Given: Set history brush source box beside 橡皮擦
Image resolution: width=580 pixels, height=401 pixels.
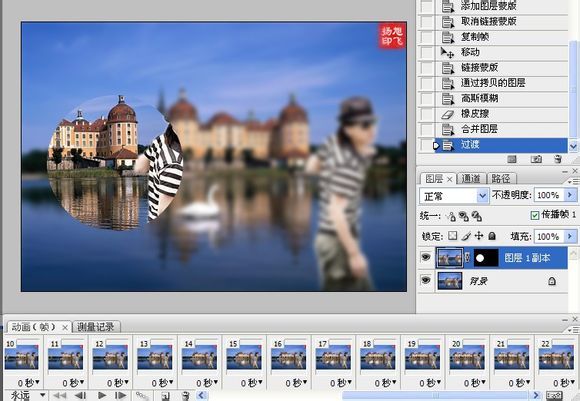Looking at the screenshot, I should pos(426,114).
